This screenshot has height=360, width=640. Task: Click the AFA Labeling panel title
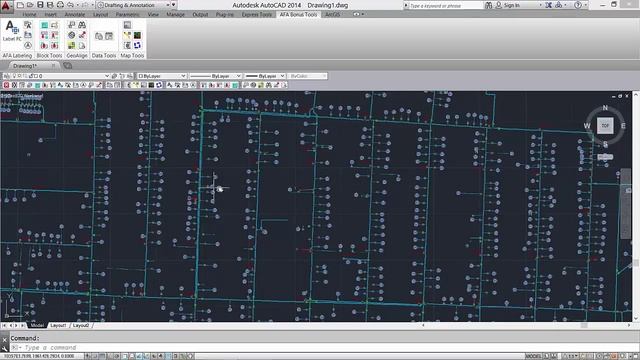coord(17,55)
